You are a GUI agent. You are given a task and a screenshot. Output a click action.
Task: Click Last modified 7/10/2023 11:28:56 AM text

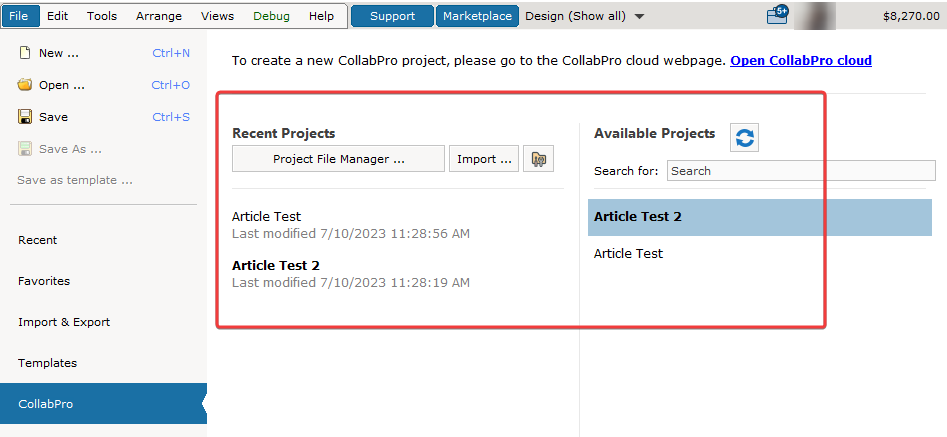tap(351, 234)
